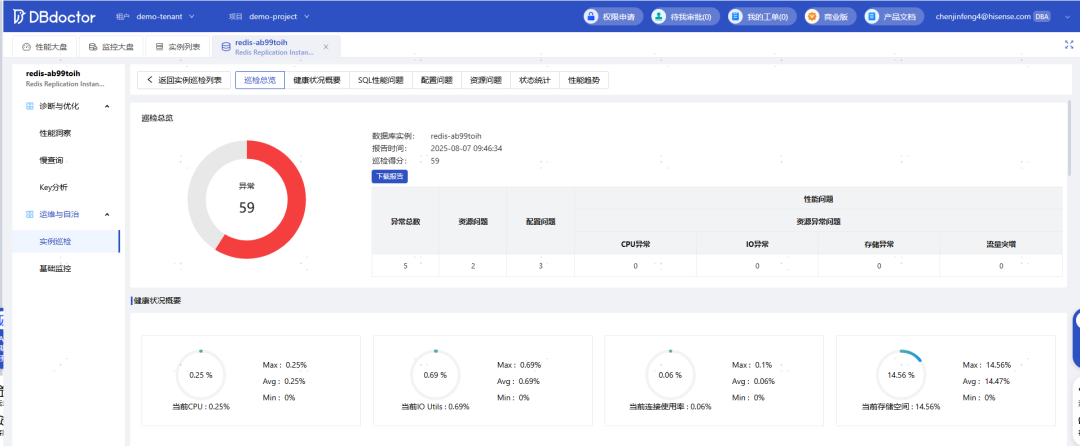Open 我的工单(0) tickets
This screenshot has width=1080, height=446.
click(x=762, y=17)
